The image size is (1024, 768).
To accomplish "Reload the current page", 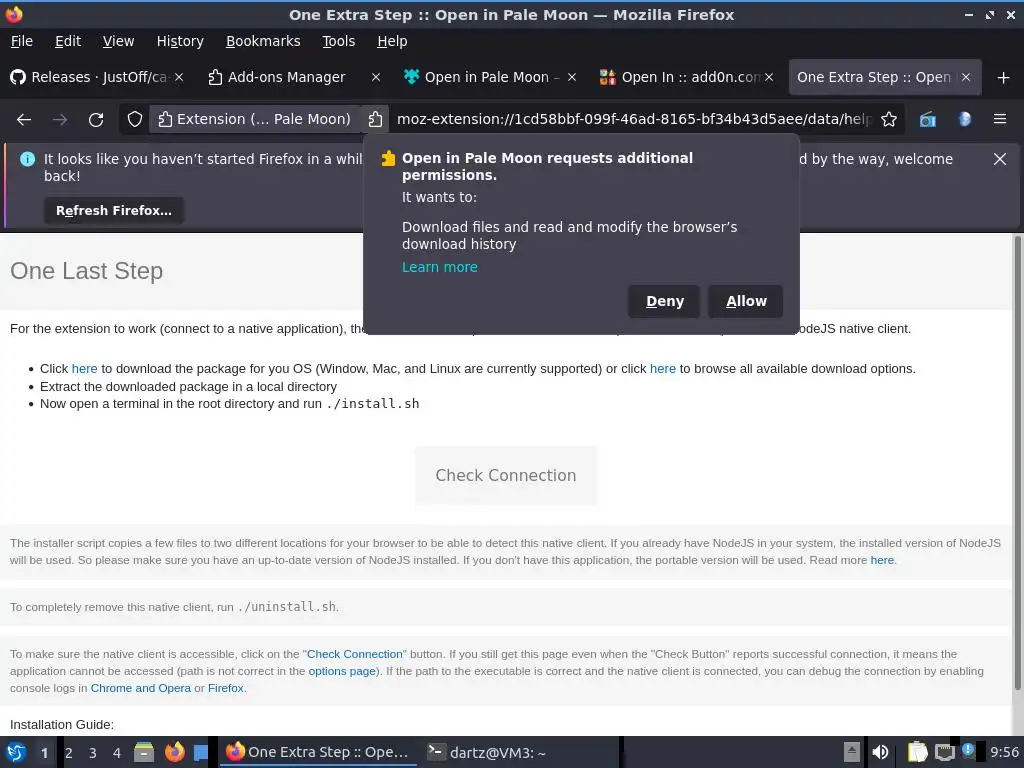I will click(x=96, y=120).
